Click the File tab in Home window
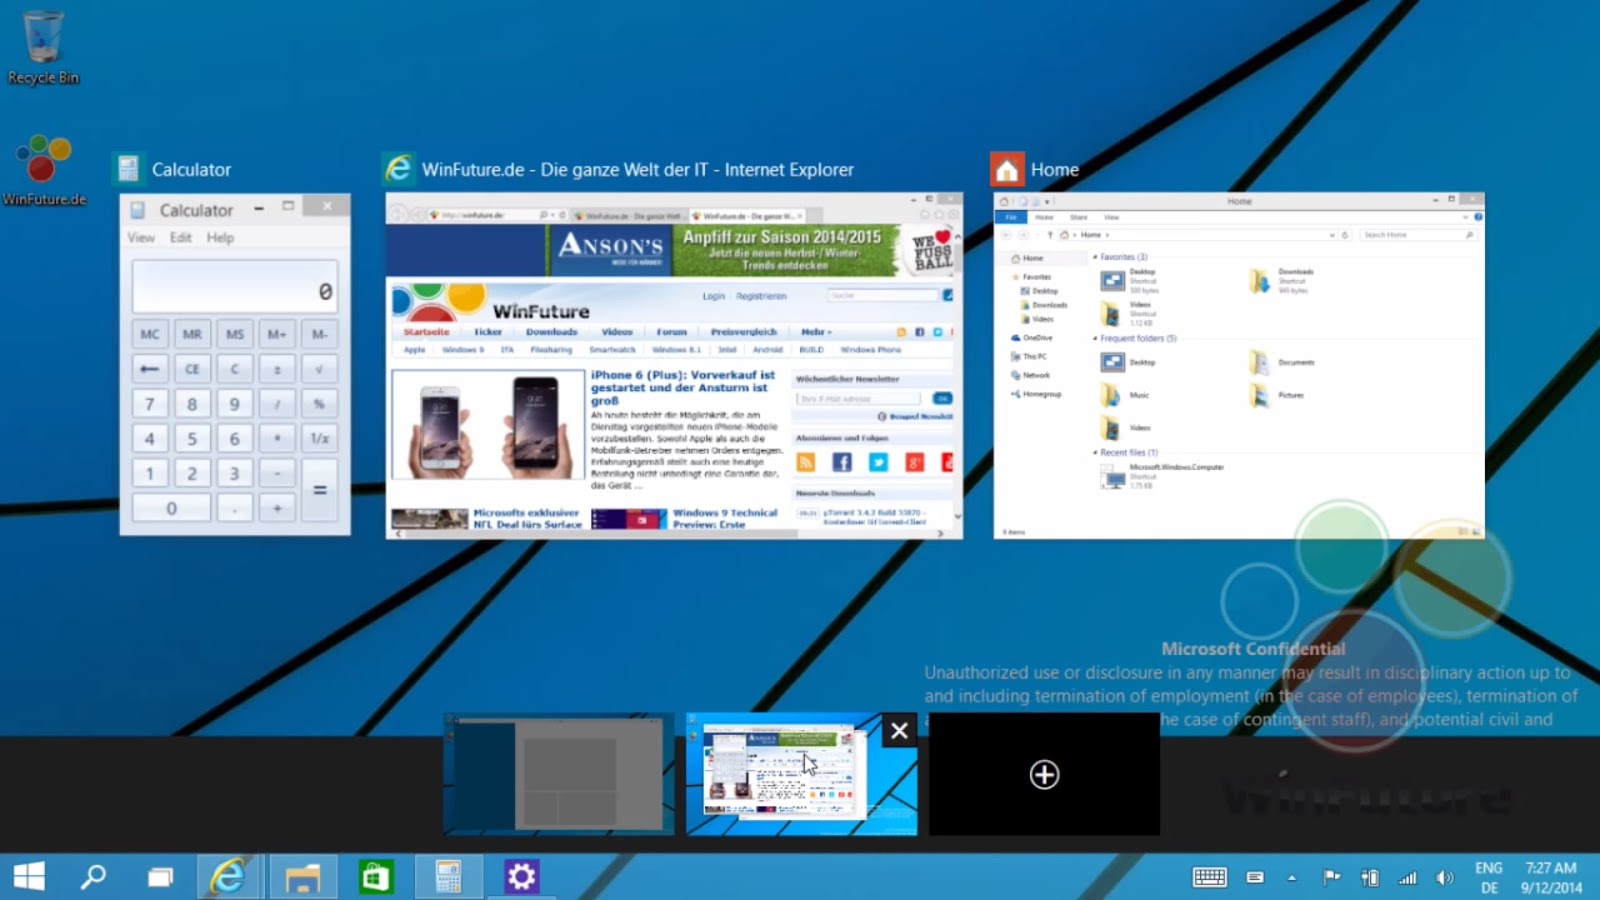Screen dimensions: 1600x900 tap(1011, 217)
